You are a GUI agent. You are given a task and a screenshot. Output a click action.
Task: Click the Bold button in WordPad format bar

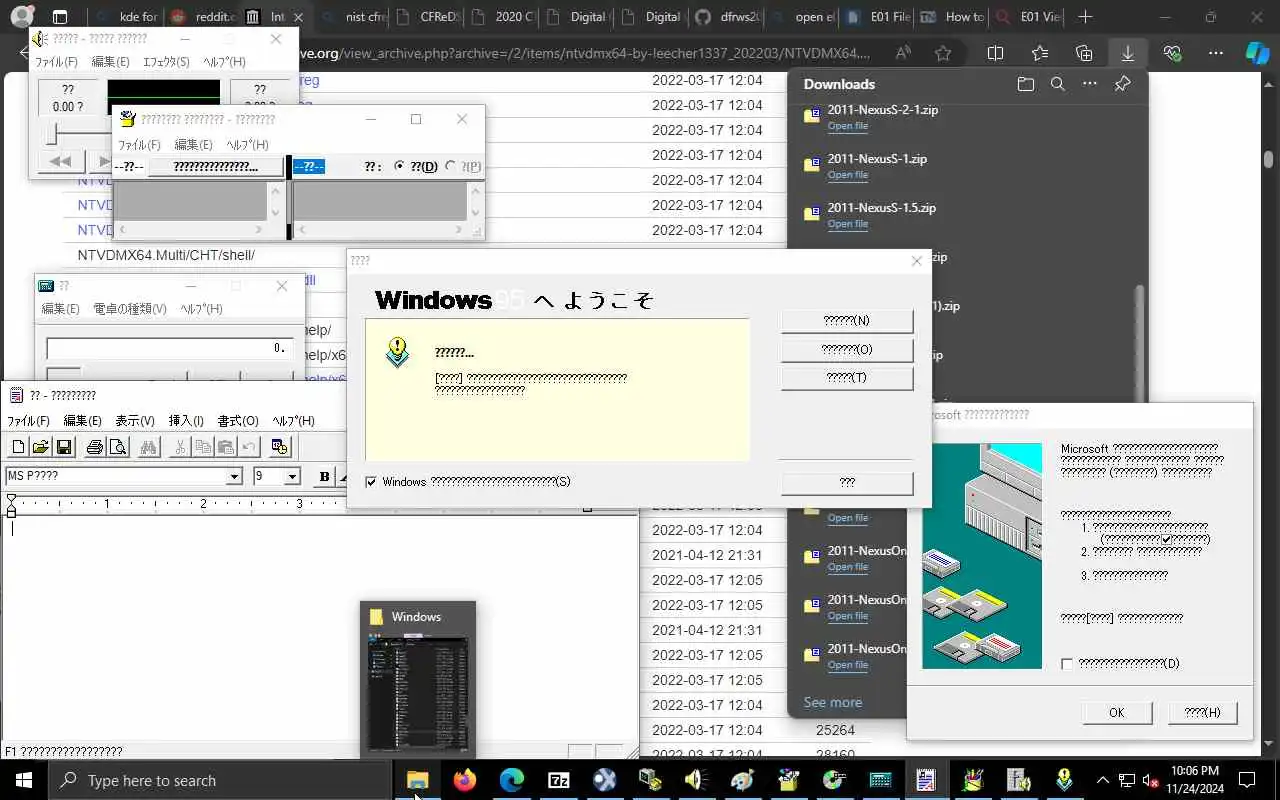click(324, 476)
